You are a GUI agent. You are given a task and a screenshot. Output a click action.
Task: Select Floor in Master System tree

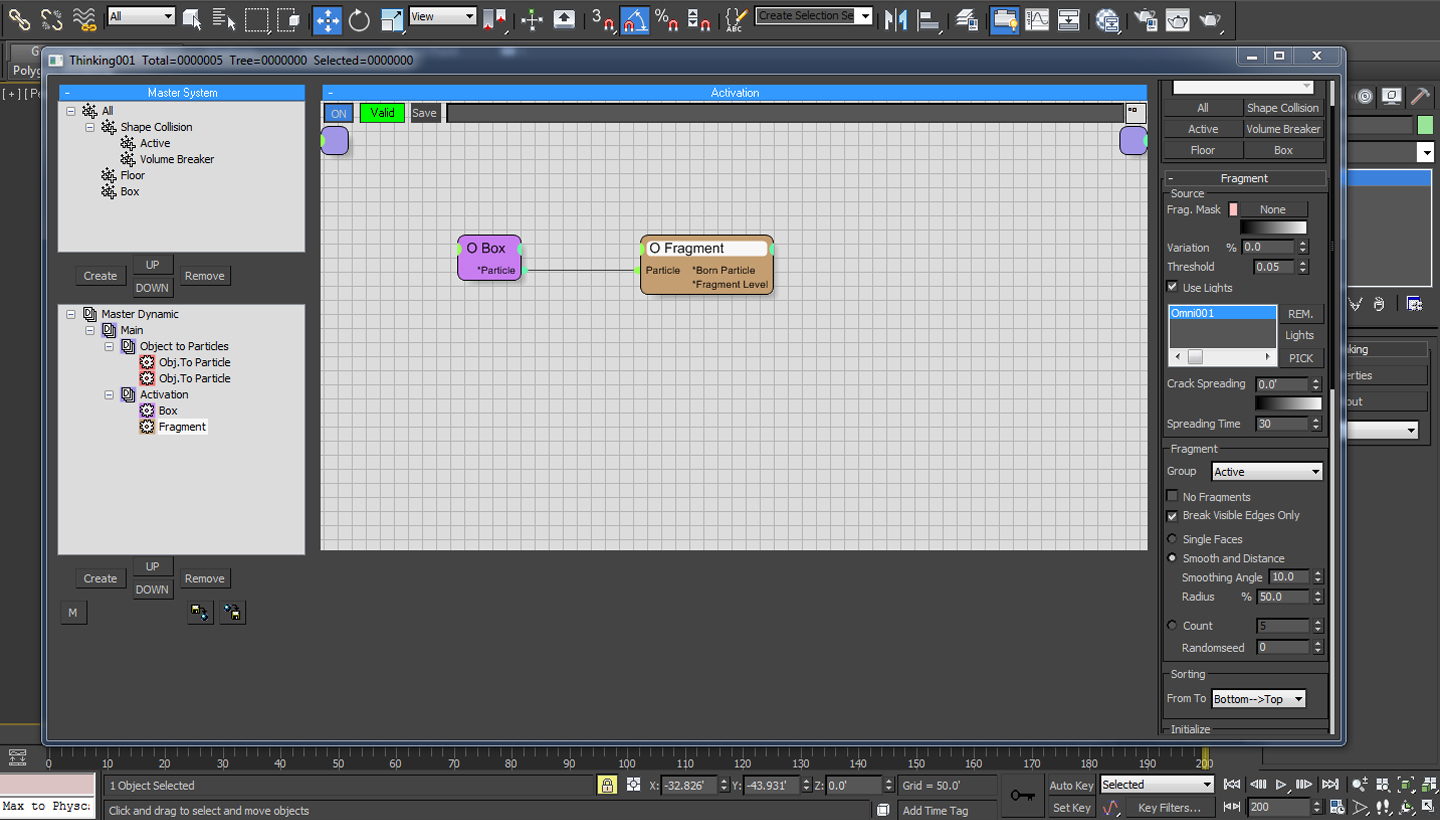[133, 175]
